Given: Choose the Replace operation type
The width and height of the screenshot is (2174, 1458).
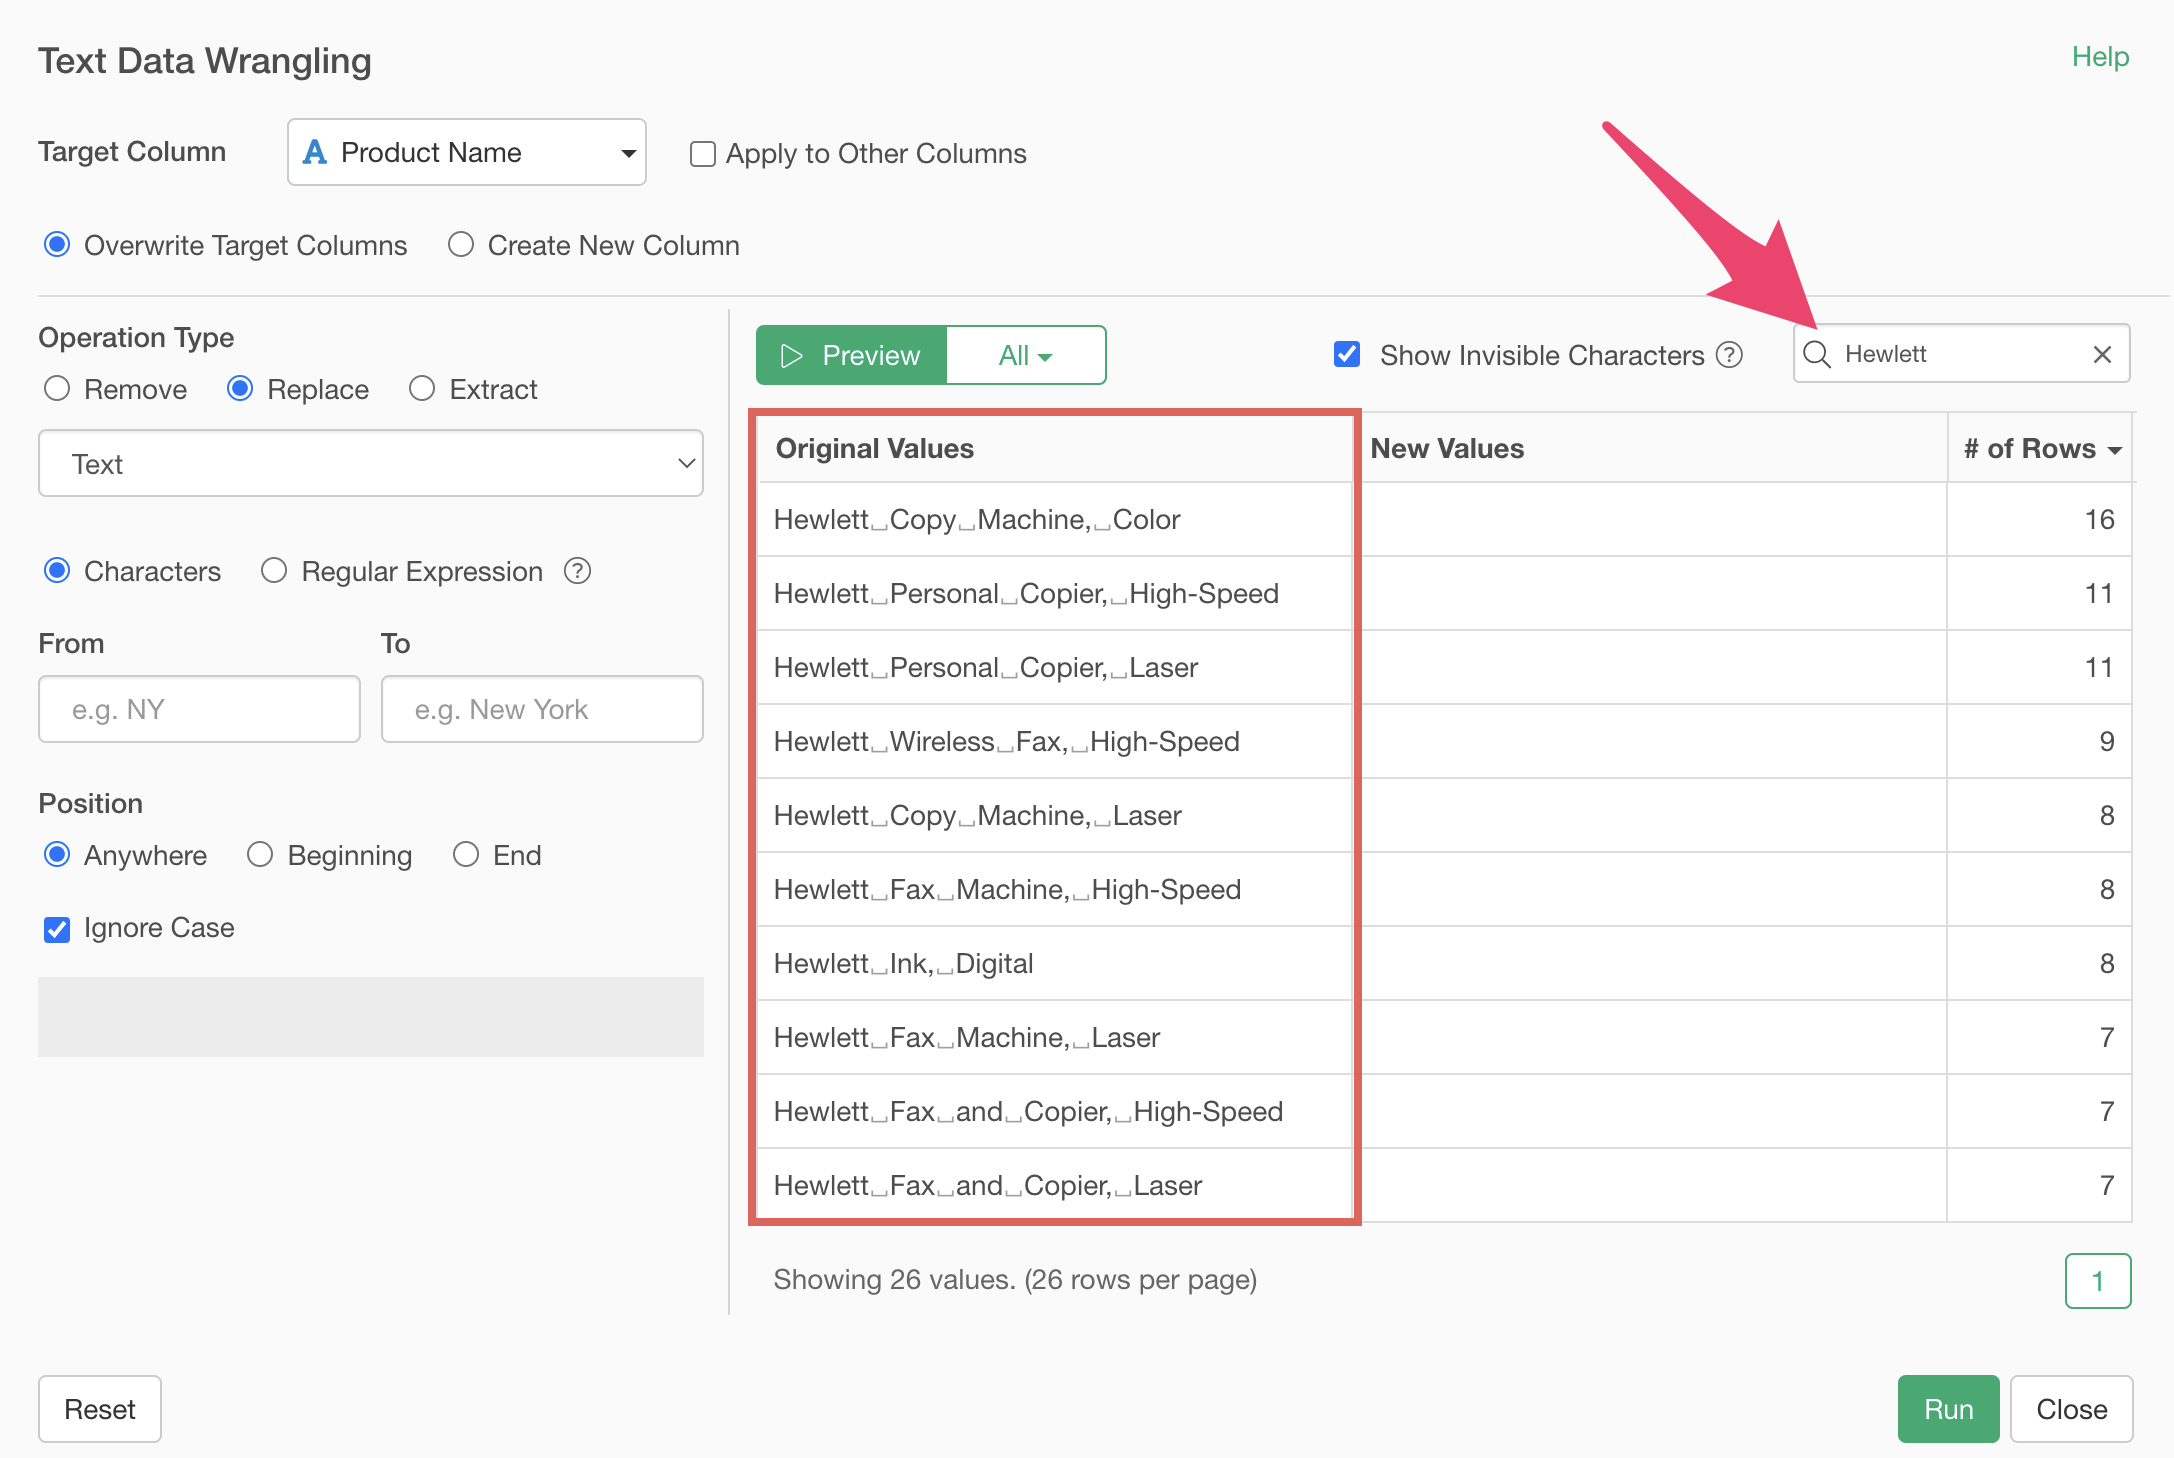Looking at the screenshot, I should point(240,389).
